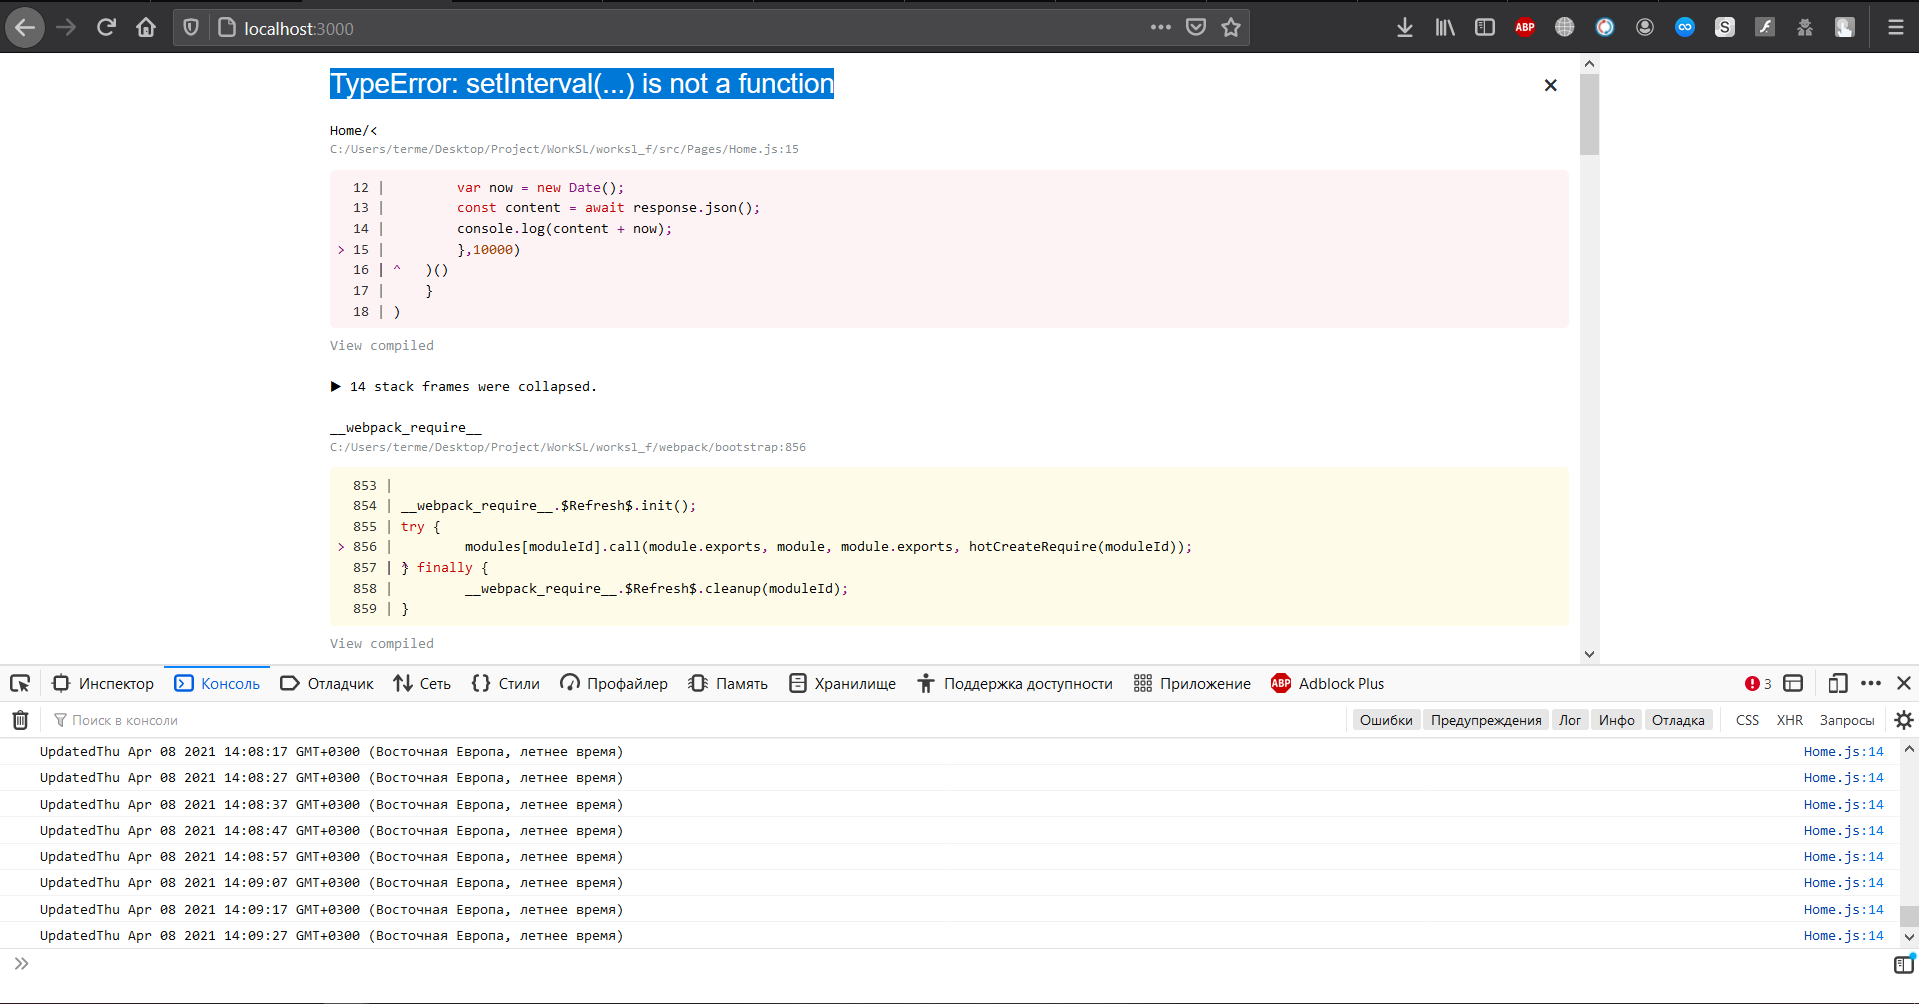Toggle the Ошибки filter
The height and width of the screenshot is (1004, 1919).
(1386, 720)
